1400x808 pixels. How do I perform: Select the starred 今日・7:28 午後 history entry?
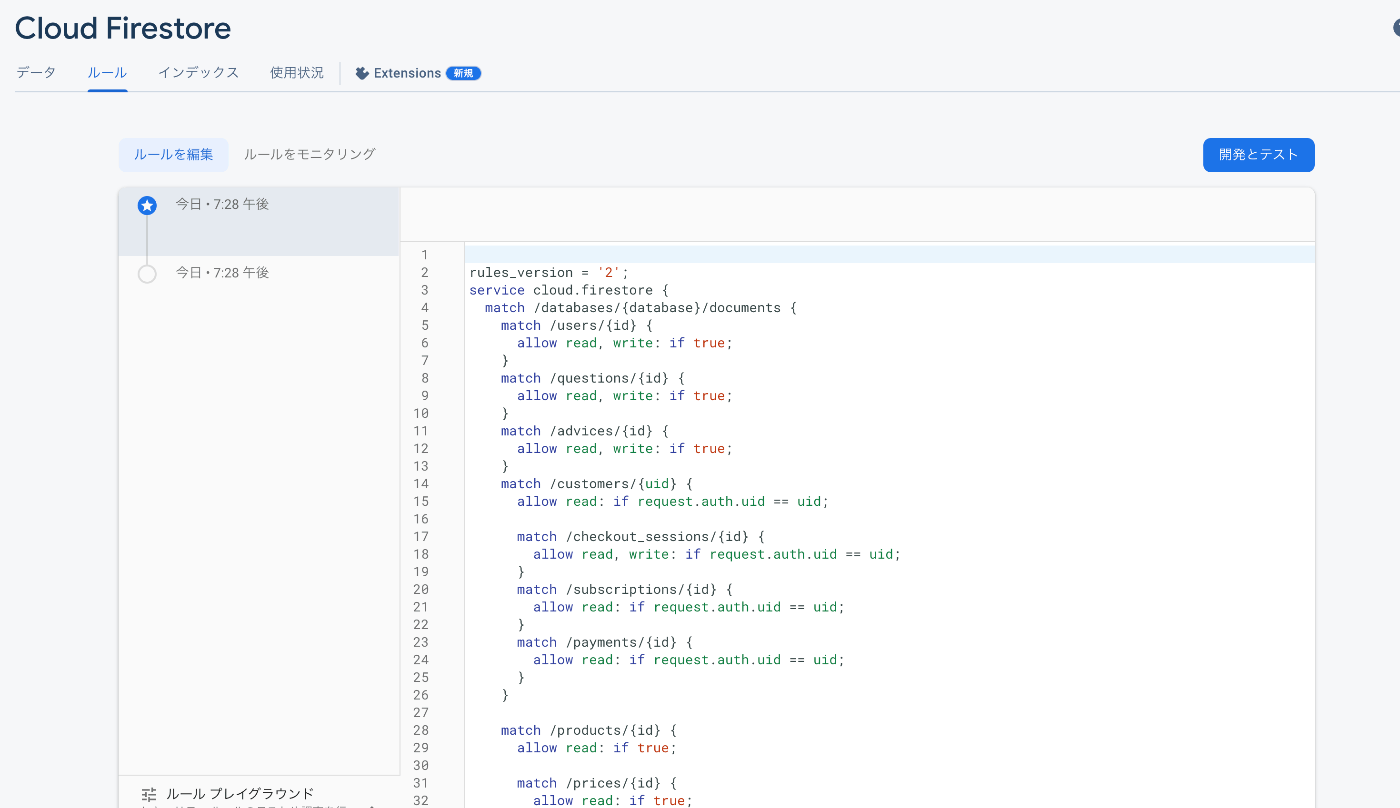pyautogui.click(x=259, y=222)
